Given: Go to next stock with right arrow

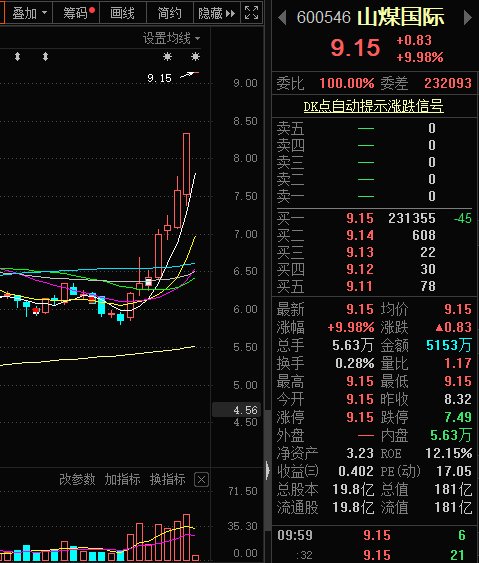Looking at the screenshot, I should [x=468, y=18].
